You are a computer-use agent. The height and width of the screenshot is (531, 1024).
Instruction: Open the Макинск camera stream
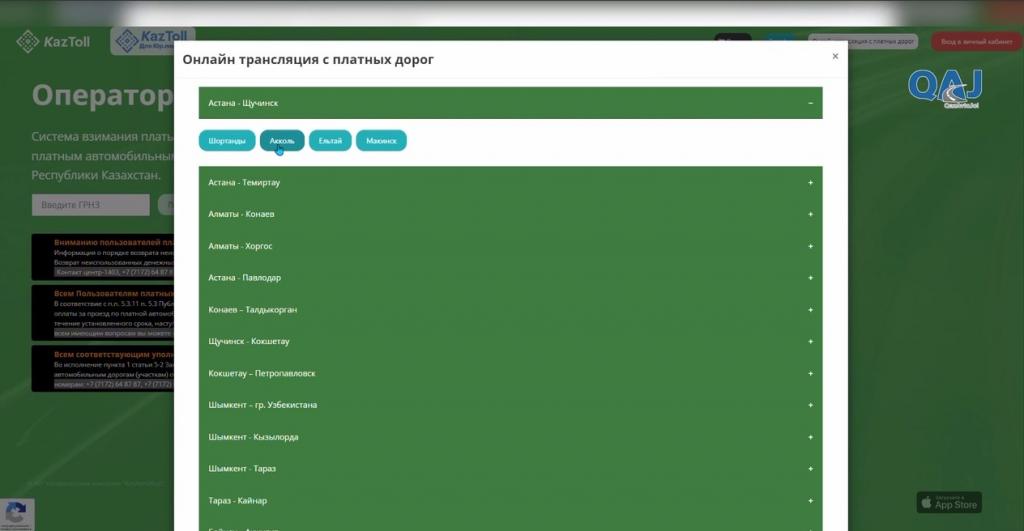click(x=381, y=141)
